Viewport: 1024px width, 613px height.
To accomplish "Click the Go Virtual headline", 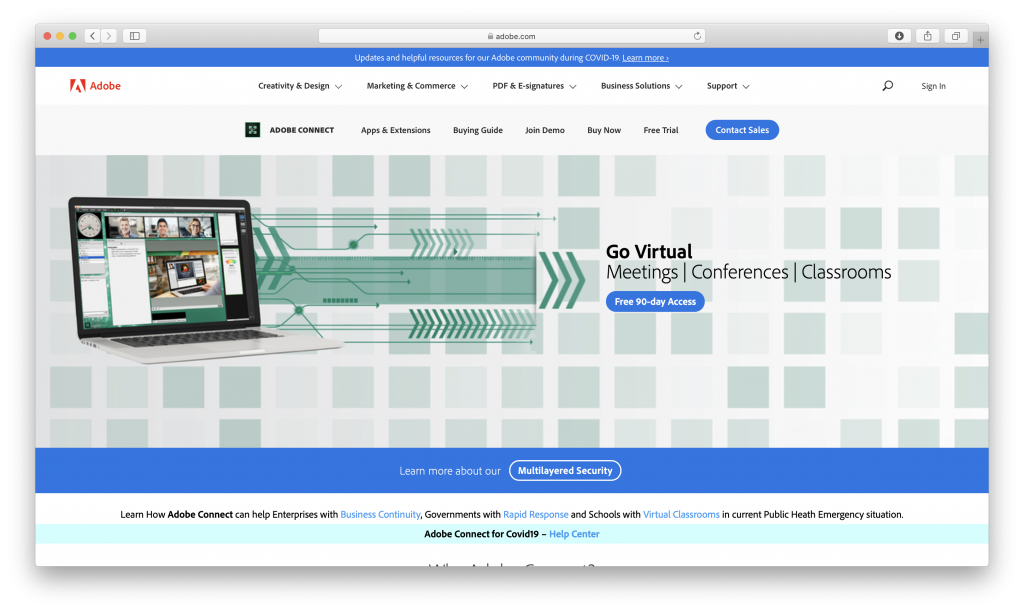I will (648, 251).
